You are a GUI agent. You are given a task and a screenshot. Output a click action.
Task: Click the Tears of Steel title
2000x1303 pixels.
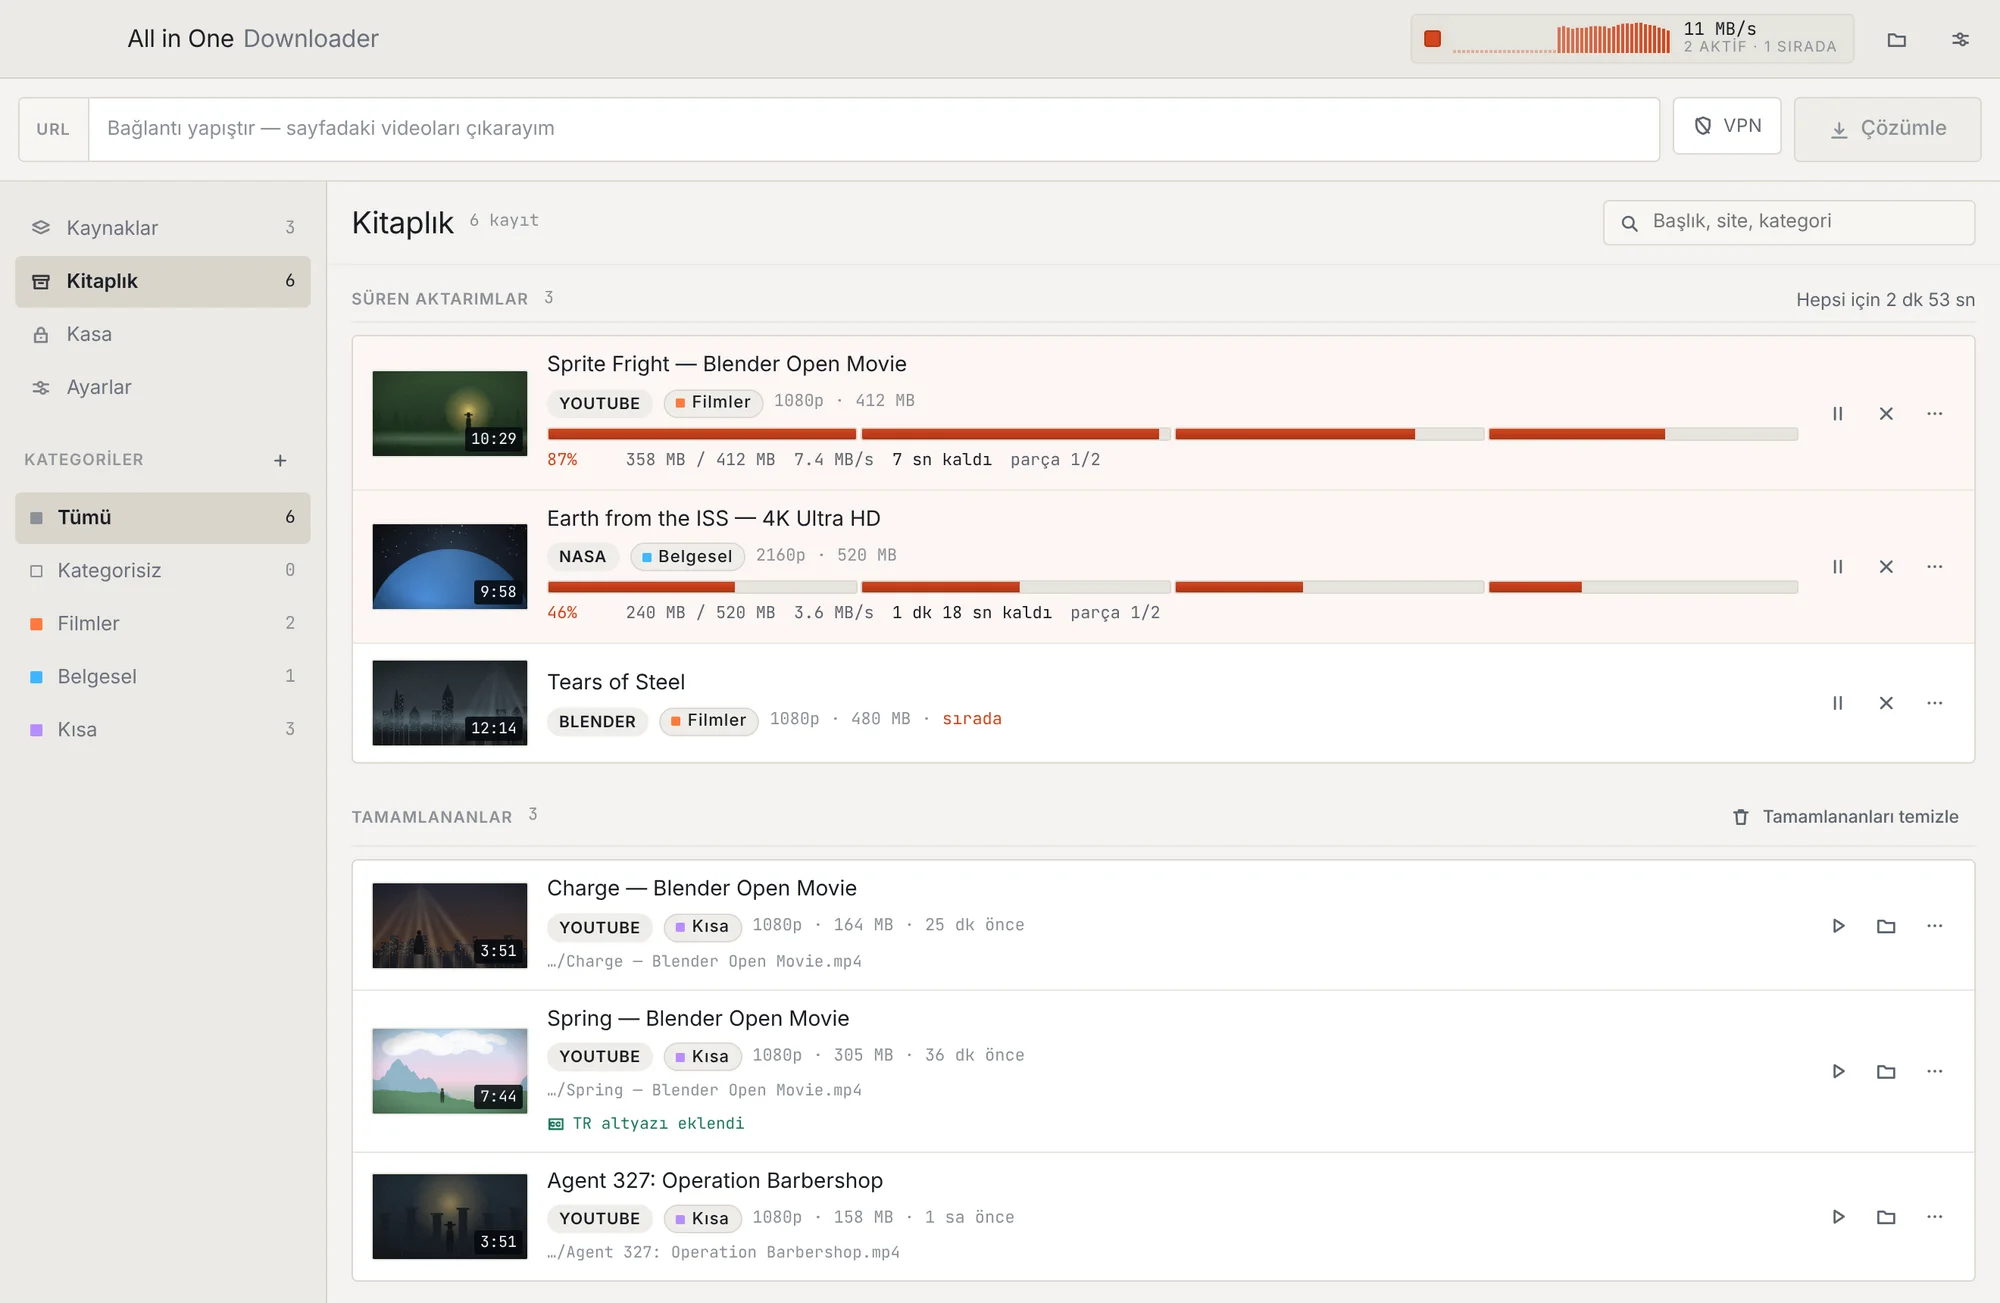[616, 682]
